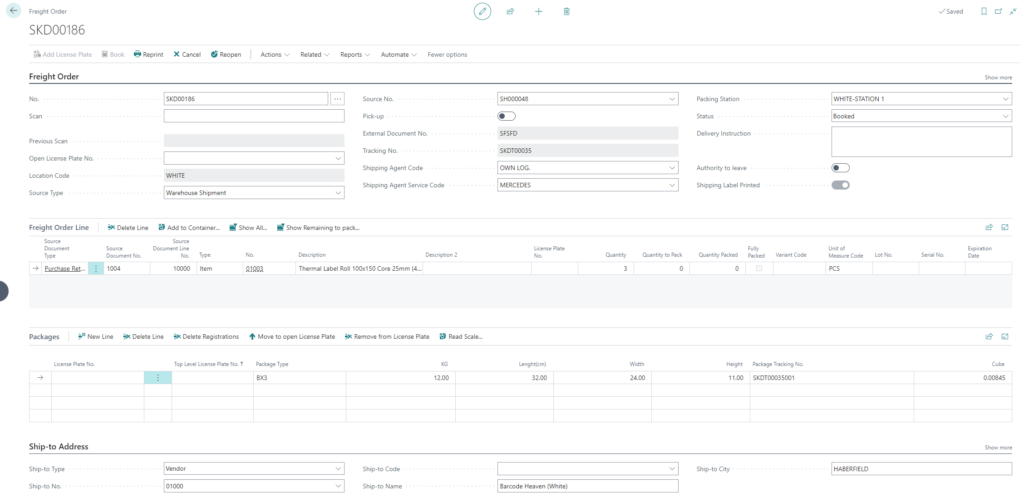Toggle the Pick-up switch
1024x502 pixels.
click(506, 116)
